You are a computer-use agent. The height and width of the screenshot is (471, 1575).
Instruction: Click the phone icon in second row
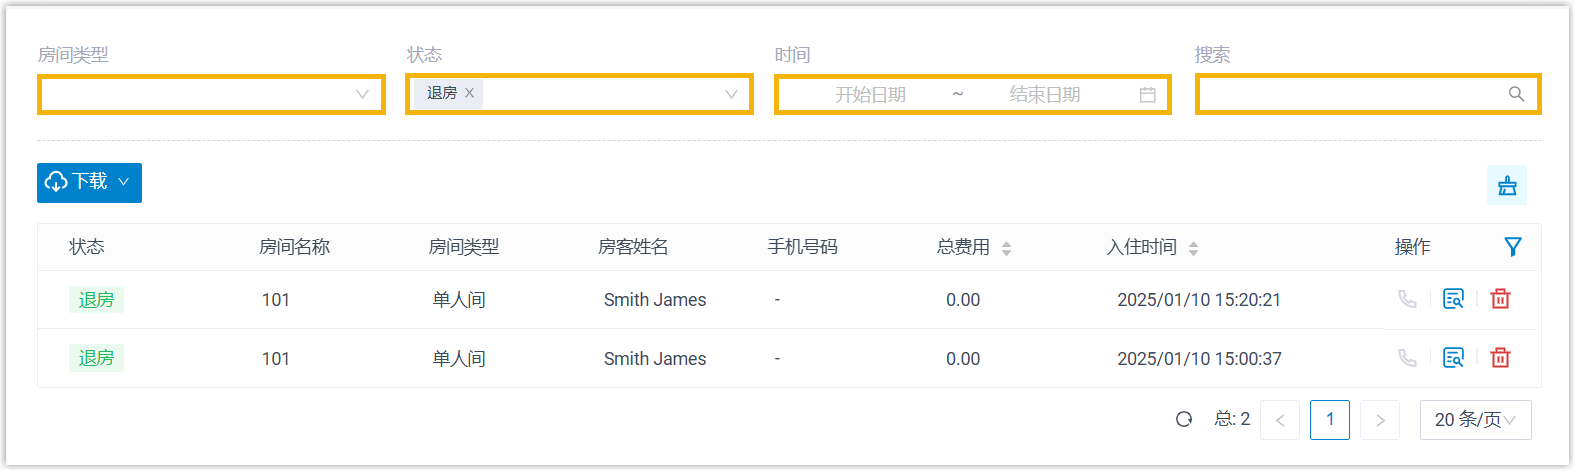(x=1407, y=358)
